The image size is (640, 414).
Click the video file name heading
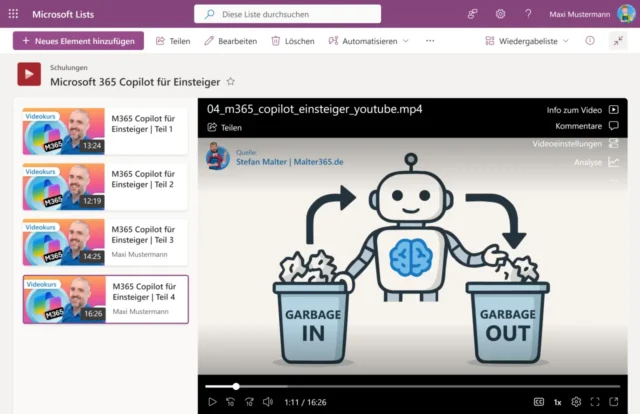pyautogui.click(x=315, y=109)
